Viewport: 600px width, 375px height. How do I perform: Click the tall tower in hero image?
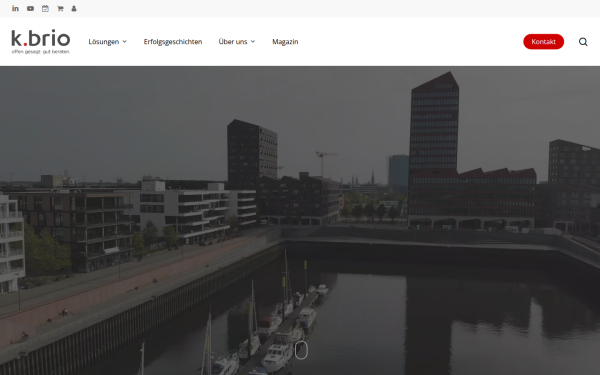[434, 122]
